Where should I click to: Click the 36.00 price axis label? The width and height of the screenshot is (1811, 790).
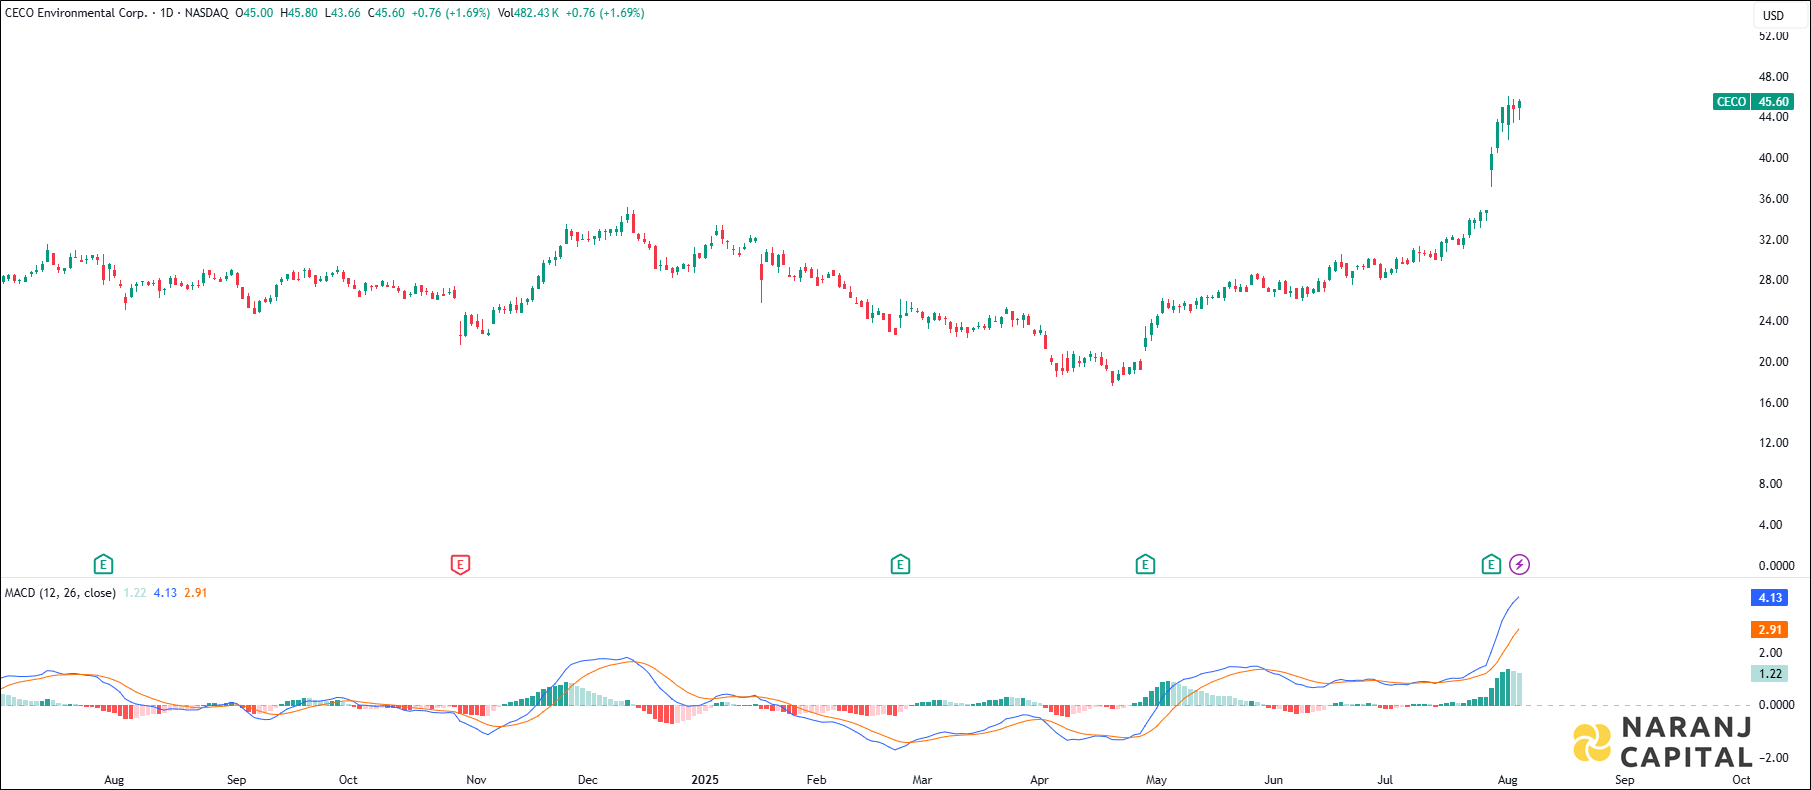[x=1773, y=199]
